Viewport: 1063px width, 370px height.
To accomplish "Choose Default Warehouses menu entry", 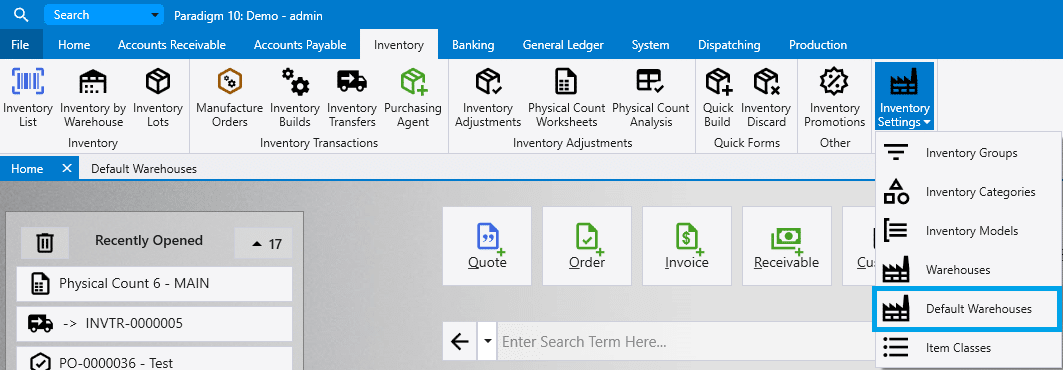I will click(968, 309).
